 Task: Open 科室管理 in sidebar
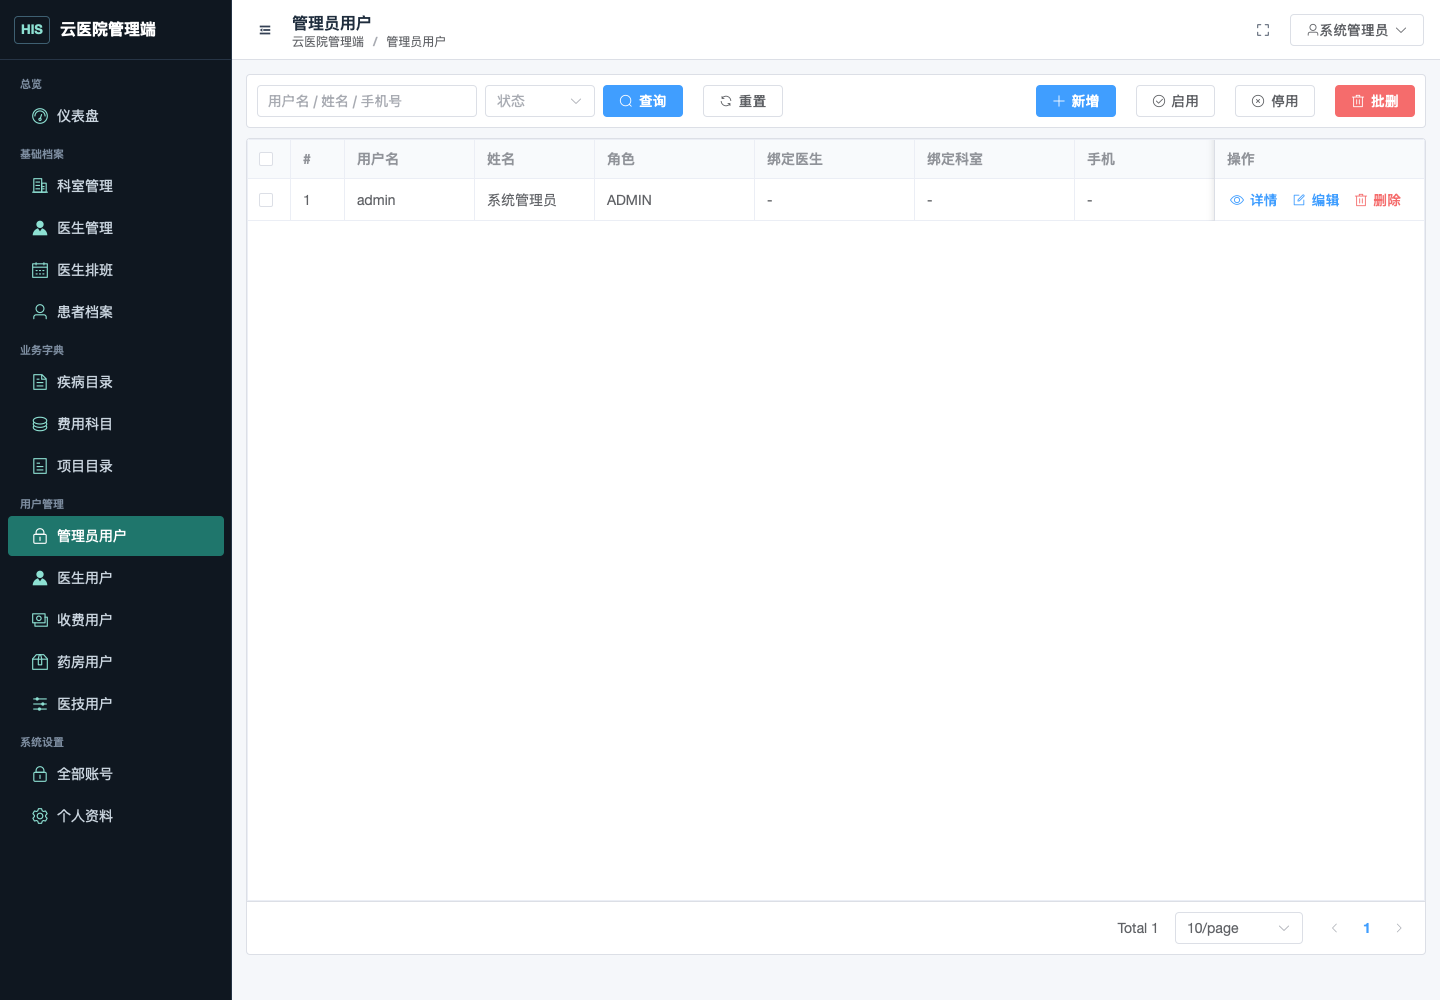pyautogui.click(x=116, y=186)
